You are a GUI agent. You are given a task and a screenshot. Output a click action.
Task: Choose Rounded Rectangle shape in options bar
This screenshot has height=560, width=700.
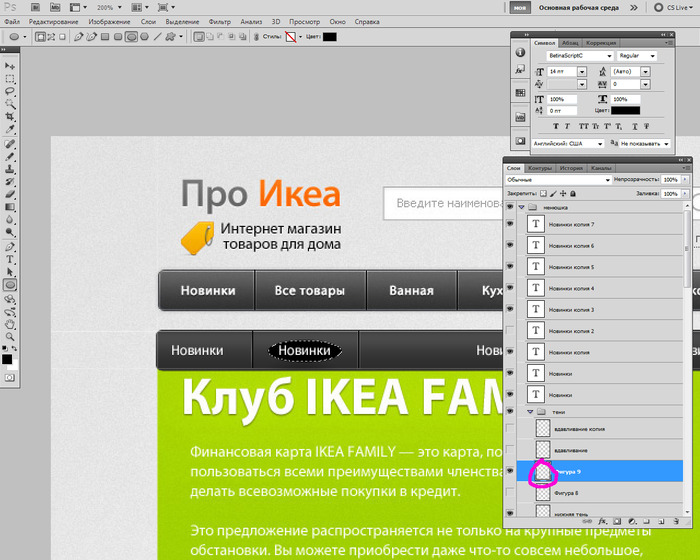click(118, 37)
